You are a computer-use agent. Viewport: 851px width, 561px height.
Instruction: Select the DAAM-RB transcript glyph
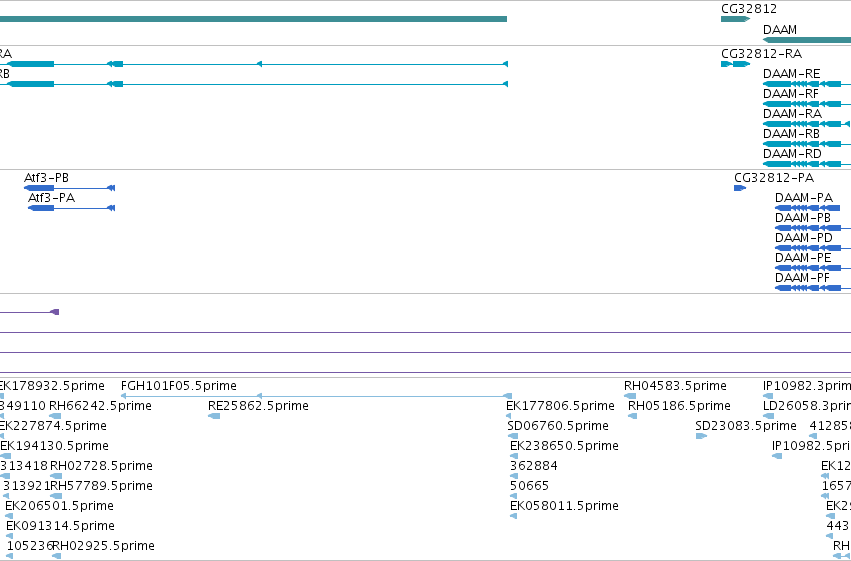point(807,144)
